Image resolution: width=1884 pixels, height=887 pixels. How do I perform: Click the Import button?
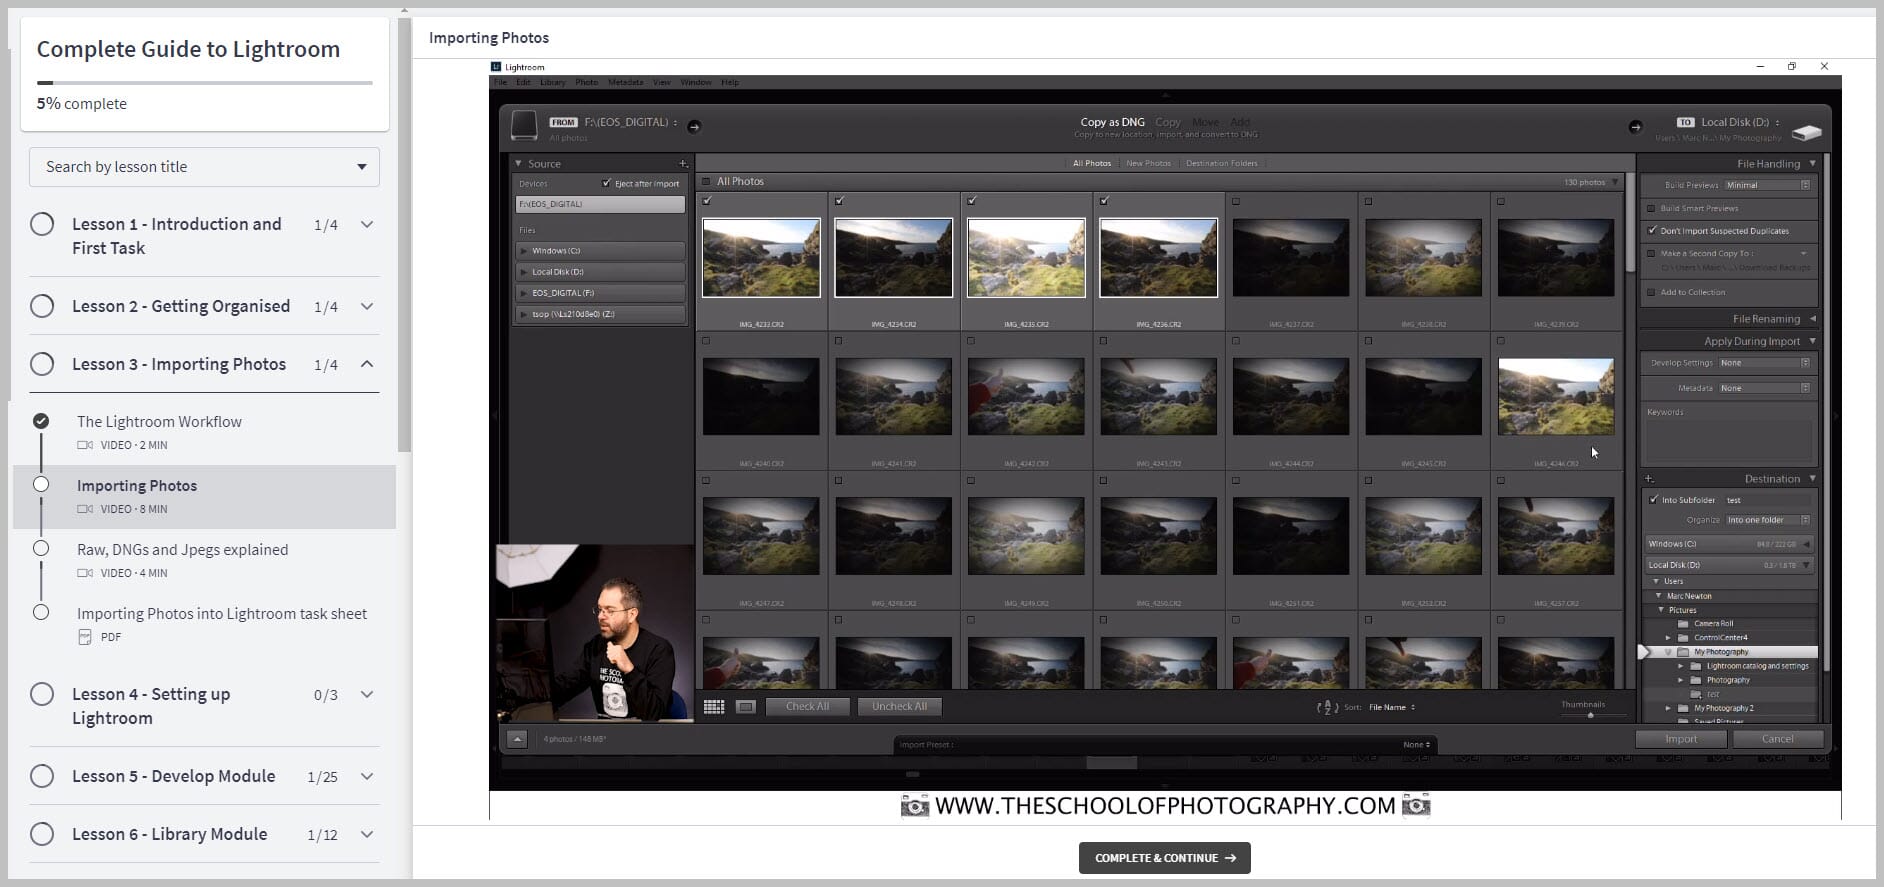[x=1681, y=739]
